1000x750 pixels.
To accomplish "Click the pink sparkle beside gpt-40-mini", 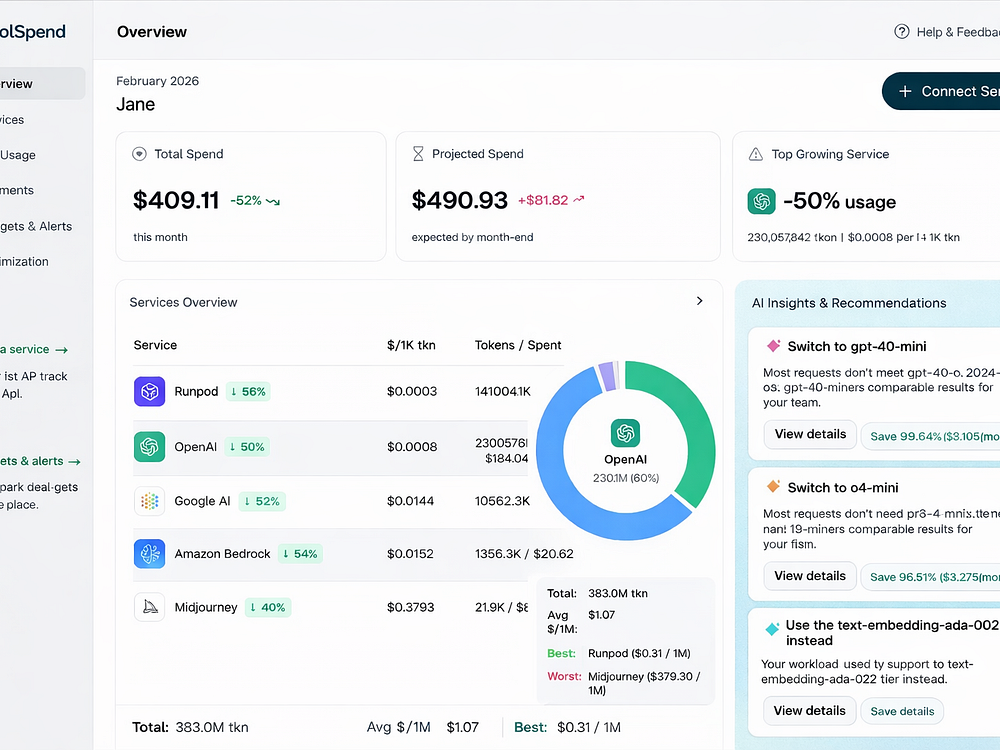I will (x=773, y=346).
